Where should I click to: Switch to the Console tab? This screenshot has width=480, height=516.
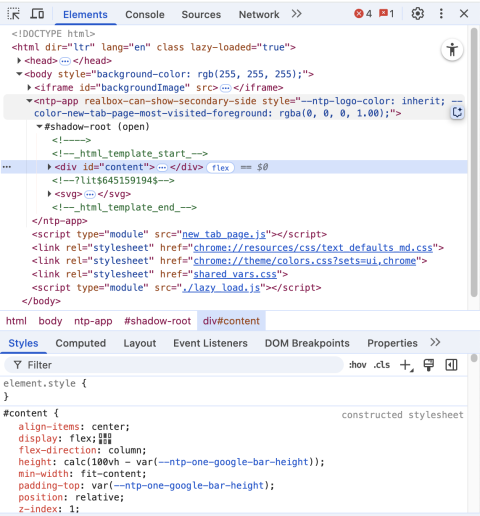145,15
